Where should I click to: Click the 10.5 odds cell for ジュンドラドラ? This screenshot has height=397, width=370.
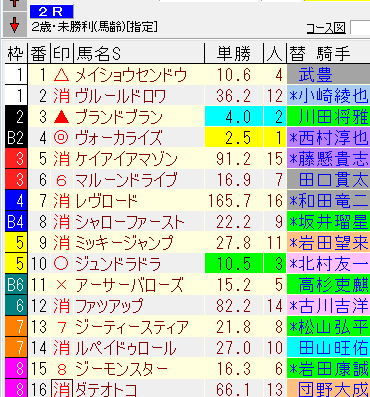pyautogui.click(x=234, y=264)
